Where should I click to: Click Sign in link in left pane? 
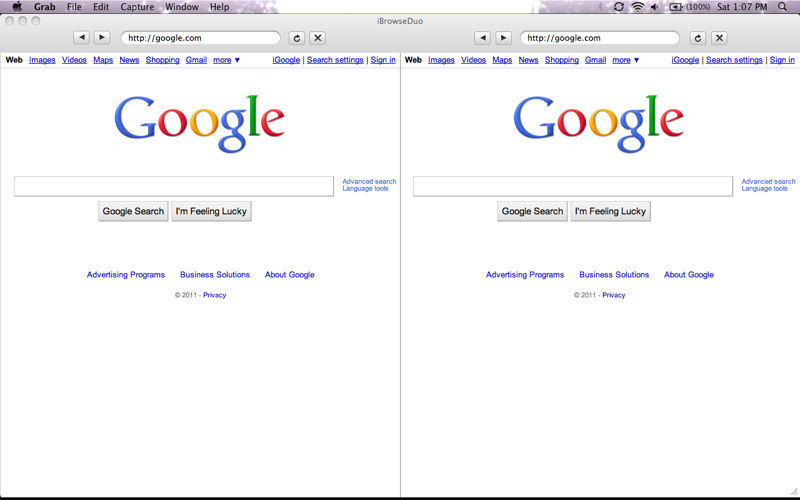pos(383,60)
